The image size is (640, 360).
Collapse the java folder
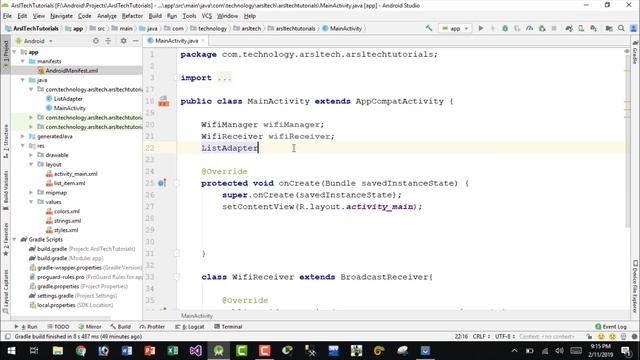click(23, 80)
